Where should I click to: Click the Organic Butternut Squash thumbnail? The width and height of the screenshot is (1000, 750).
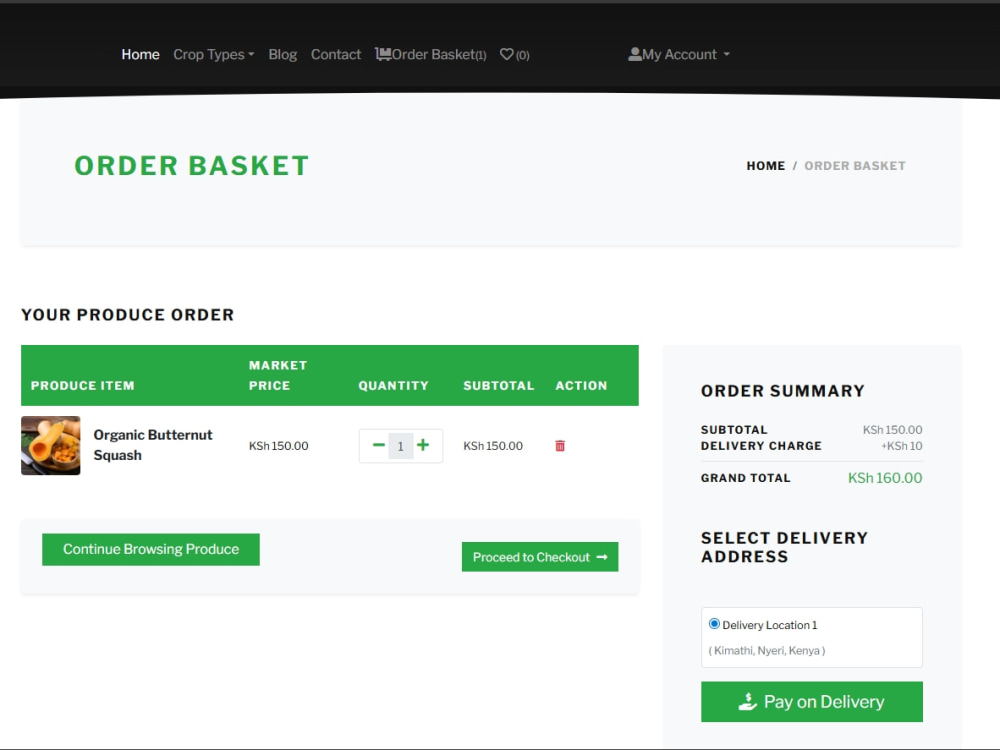[x=51, y=446]
